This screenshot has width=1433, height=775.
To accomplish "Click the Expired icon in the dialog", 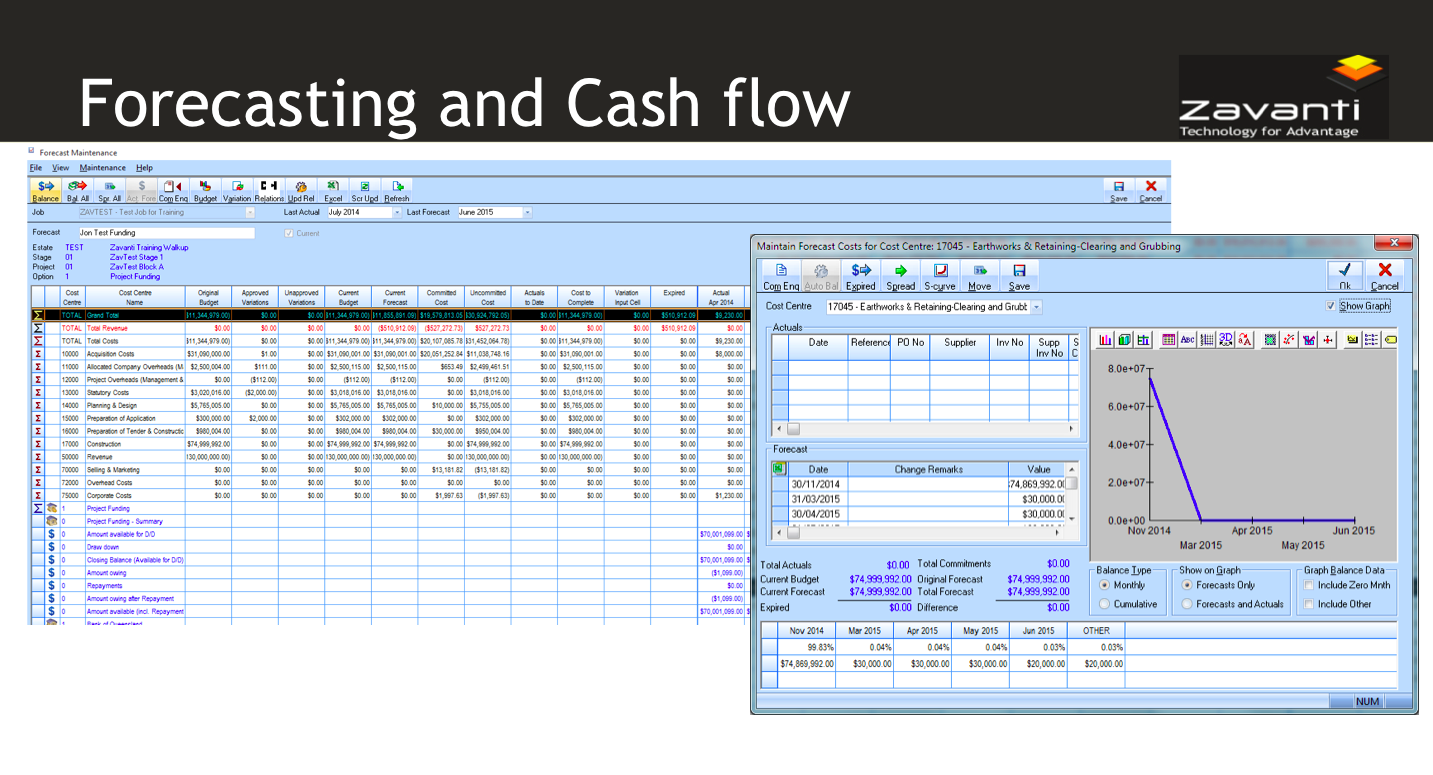I will point(860,277).
